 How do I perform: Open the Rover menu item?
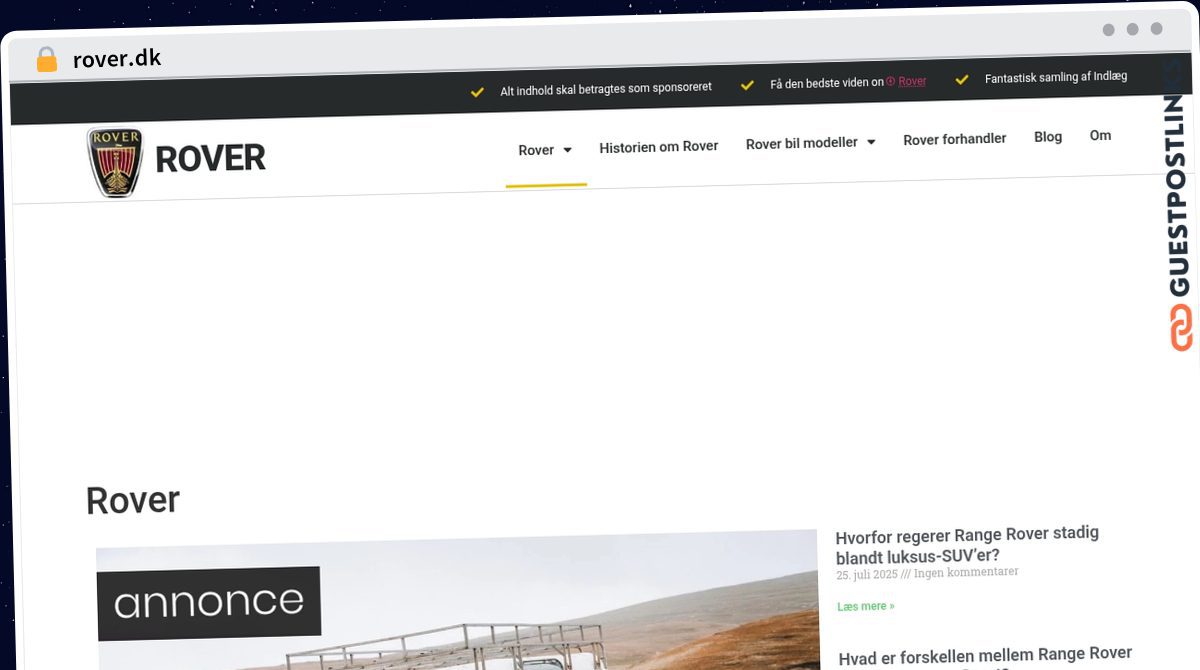[536, 150]
